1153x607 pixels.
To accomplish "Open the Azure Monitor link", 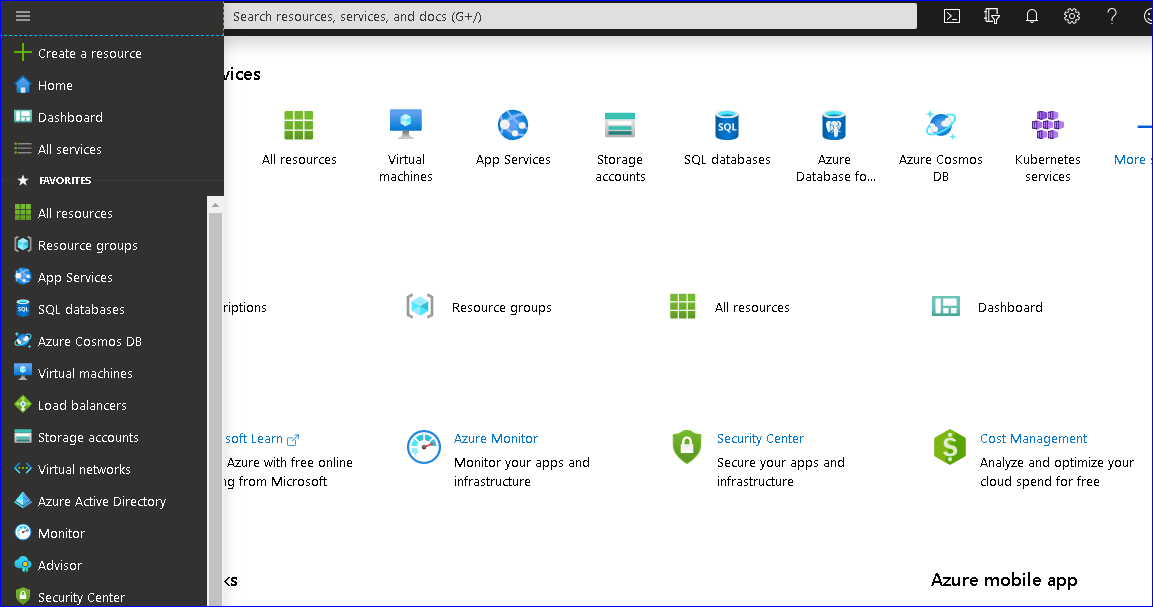I will click(x=496, y=439).
